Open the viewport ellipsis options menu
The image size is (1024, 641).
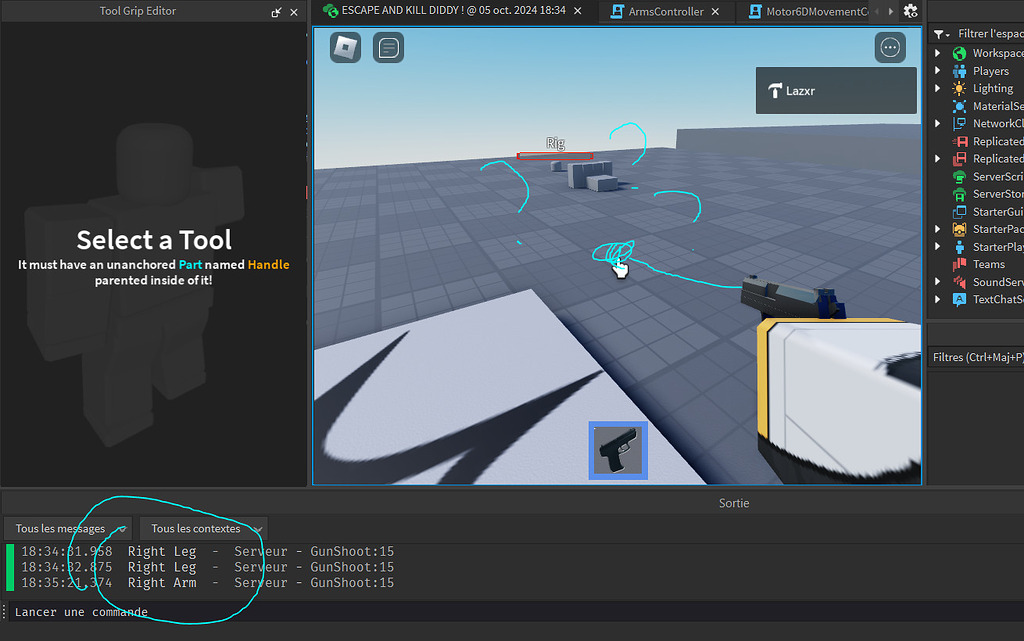889,47
